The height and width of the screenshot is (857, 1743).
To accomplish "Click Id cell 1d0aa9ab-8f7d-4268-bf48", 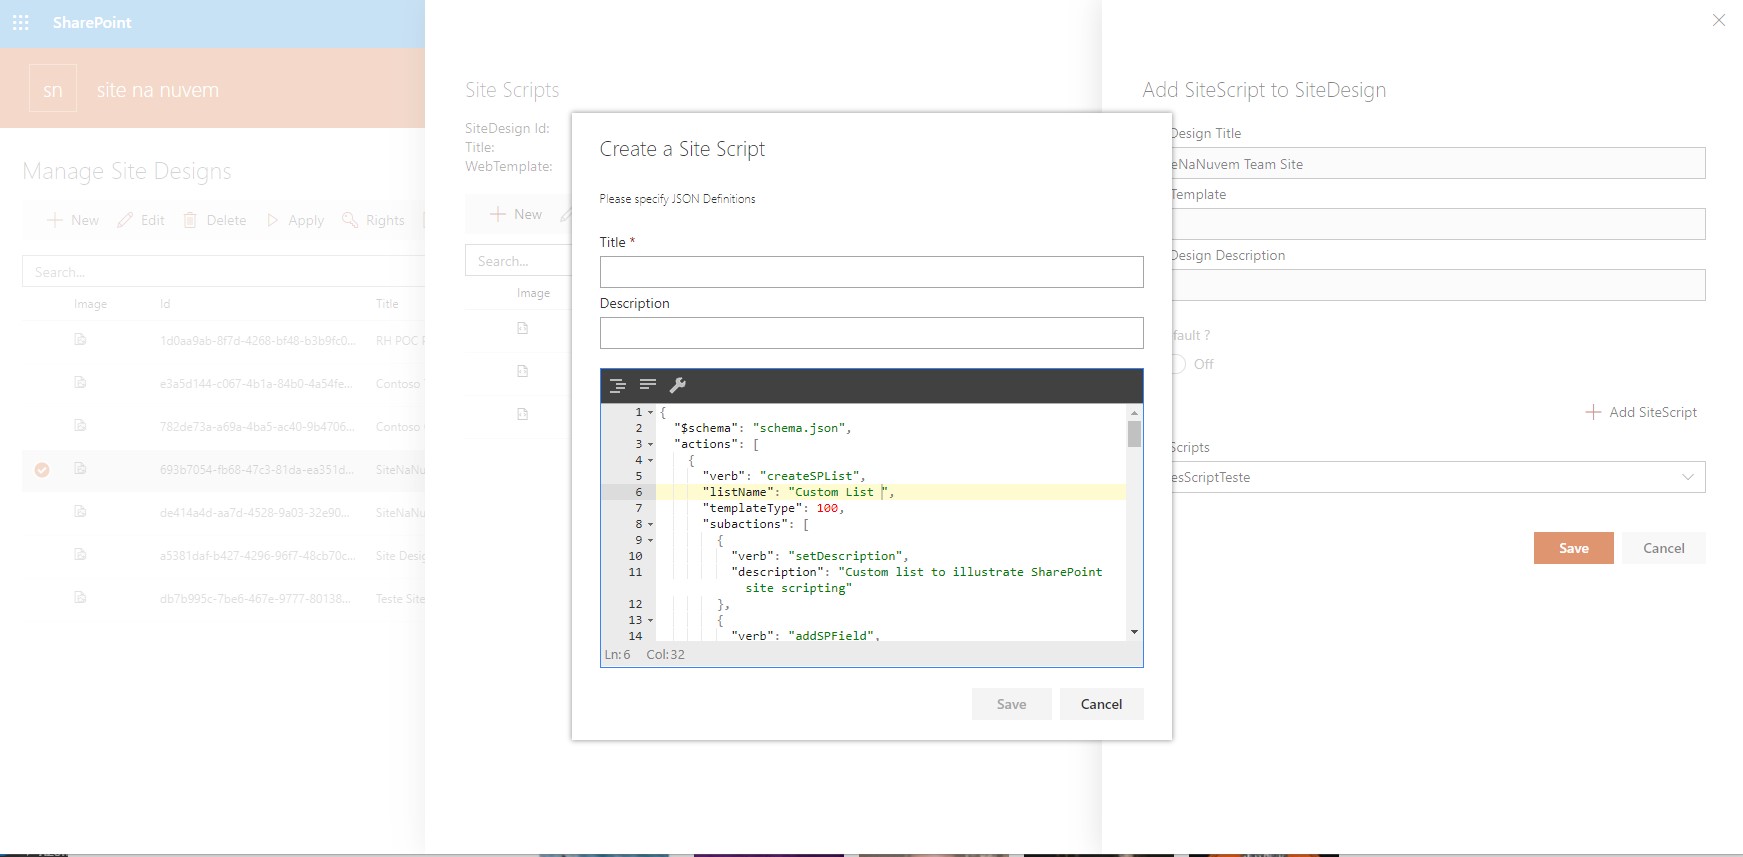I will tap(257, 341).
